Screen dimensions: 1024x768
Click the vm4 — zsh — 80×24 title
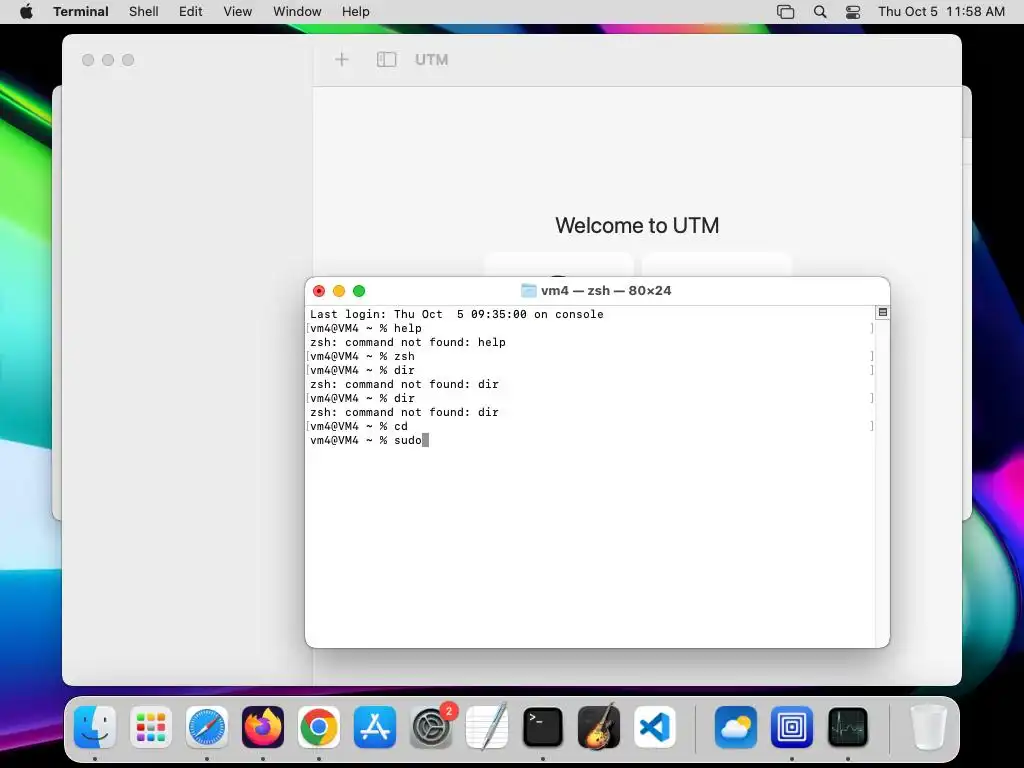click(x=606, y=291)
